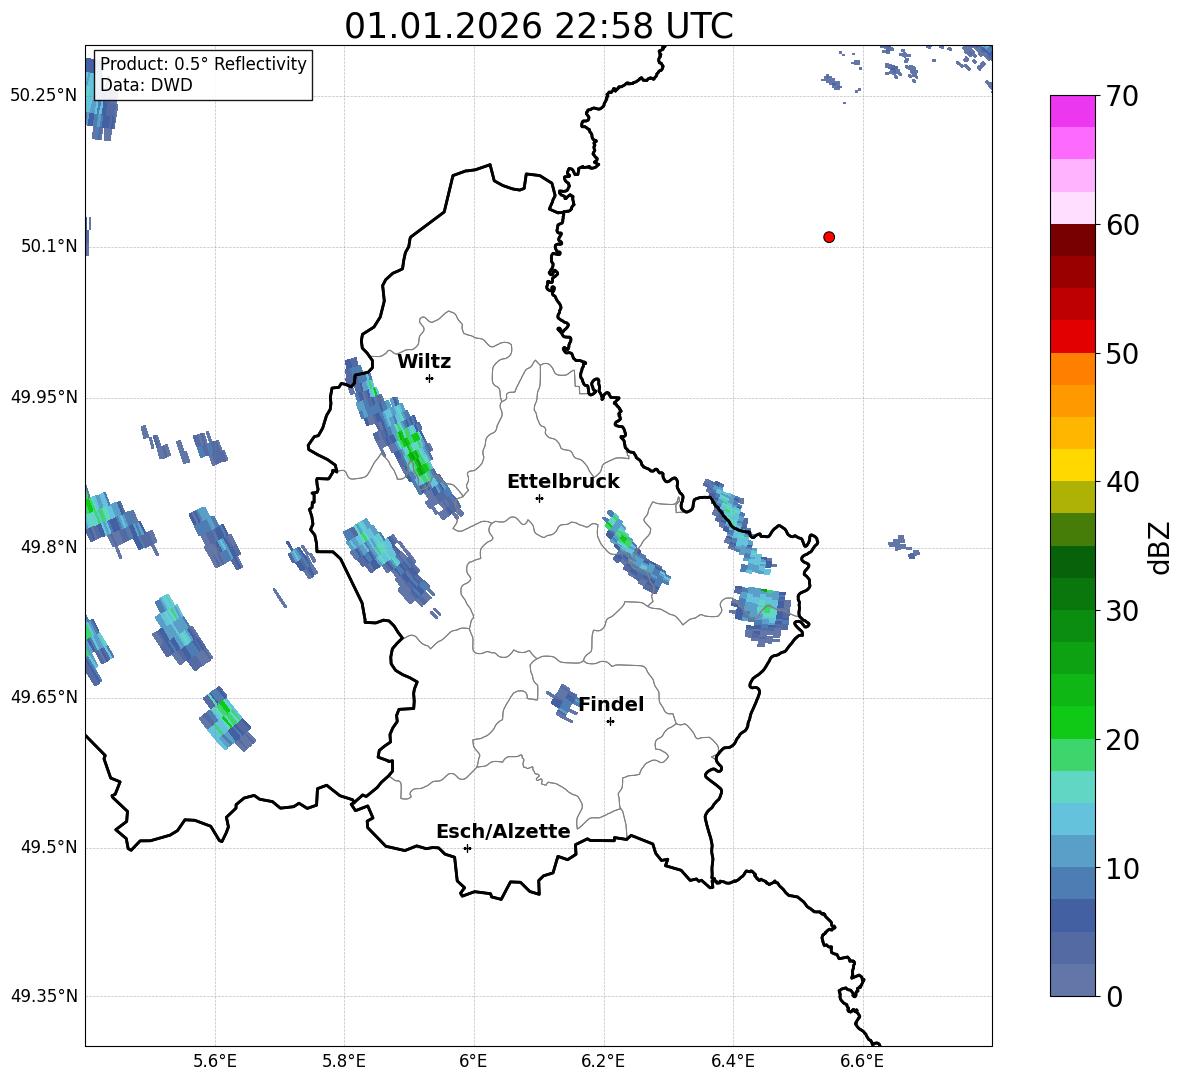Click the 20 tick on colorbar
The height and width of the screenshot is (1081, 1184).
pos(1122,740)
